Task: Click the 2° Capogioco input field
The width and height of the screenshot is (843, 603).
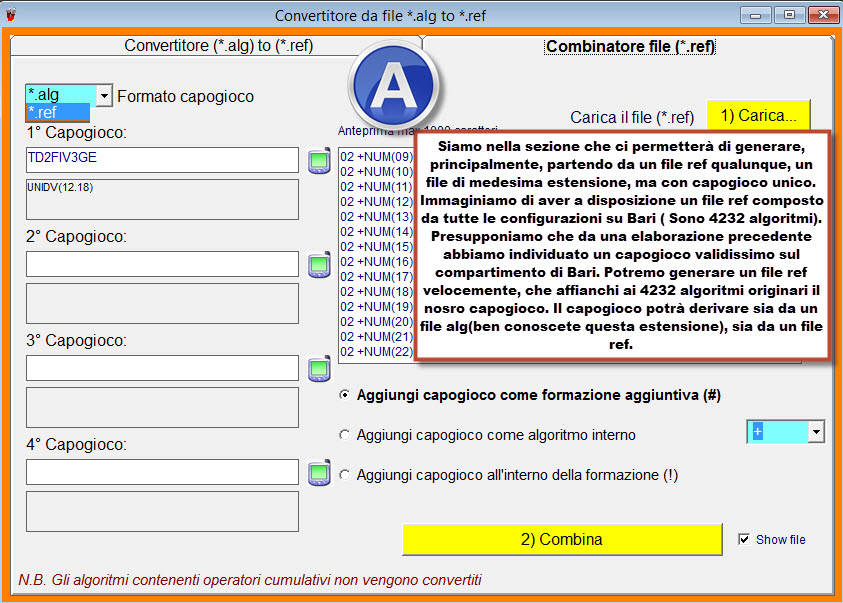Action: click(x=162, y=264)
